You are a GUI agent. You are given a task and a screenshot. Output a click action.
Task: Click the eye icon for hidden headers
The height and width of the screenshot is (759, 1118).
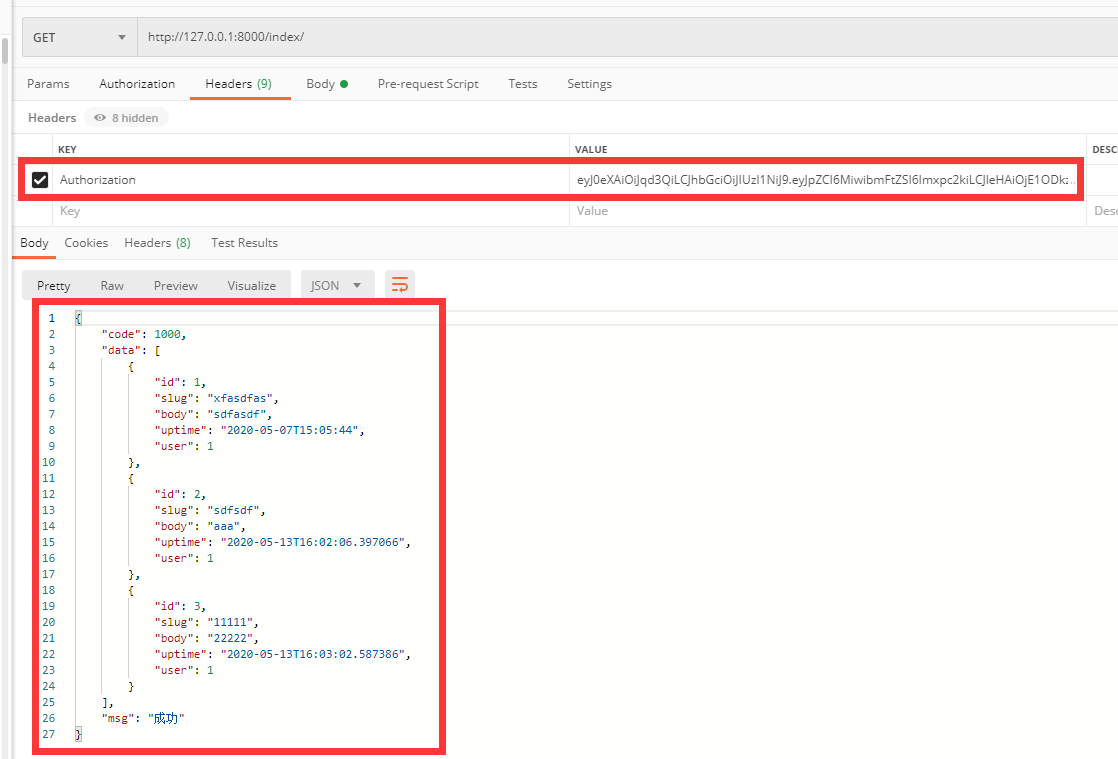tap(100, 118)
